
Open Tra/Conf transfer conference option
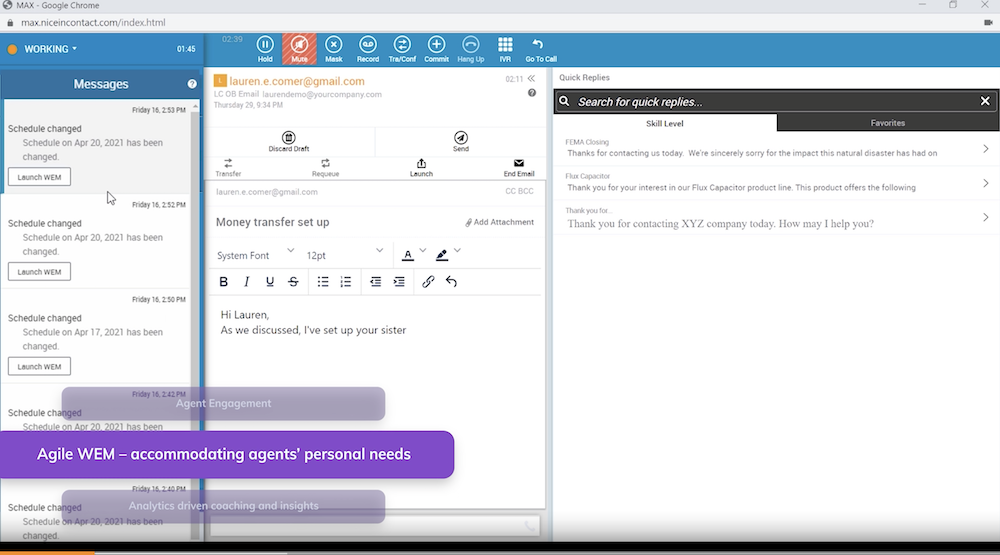[x=402, y=49]
